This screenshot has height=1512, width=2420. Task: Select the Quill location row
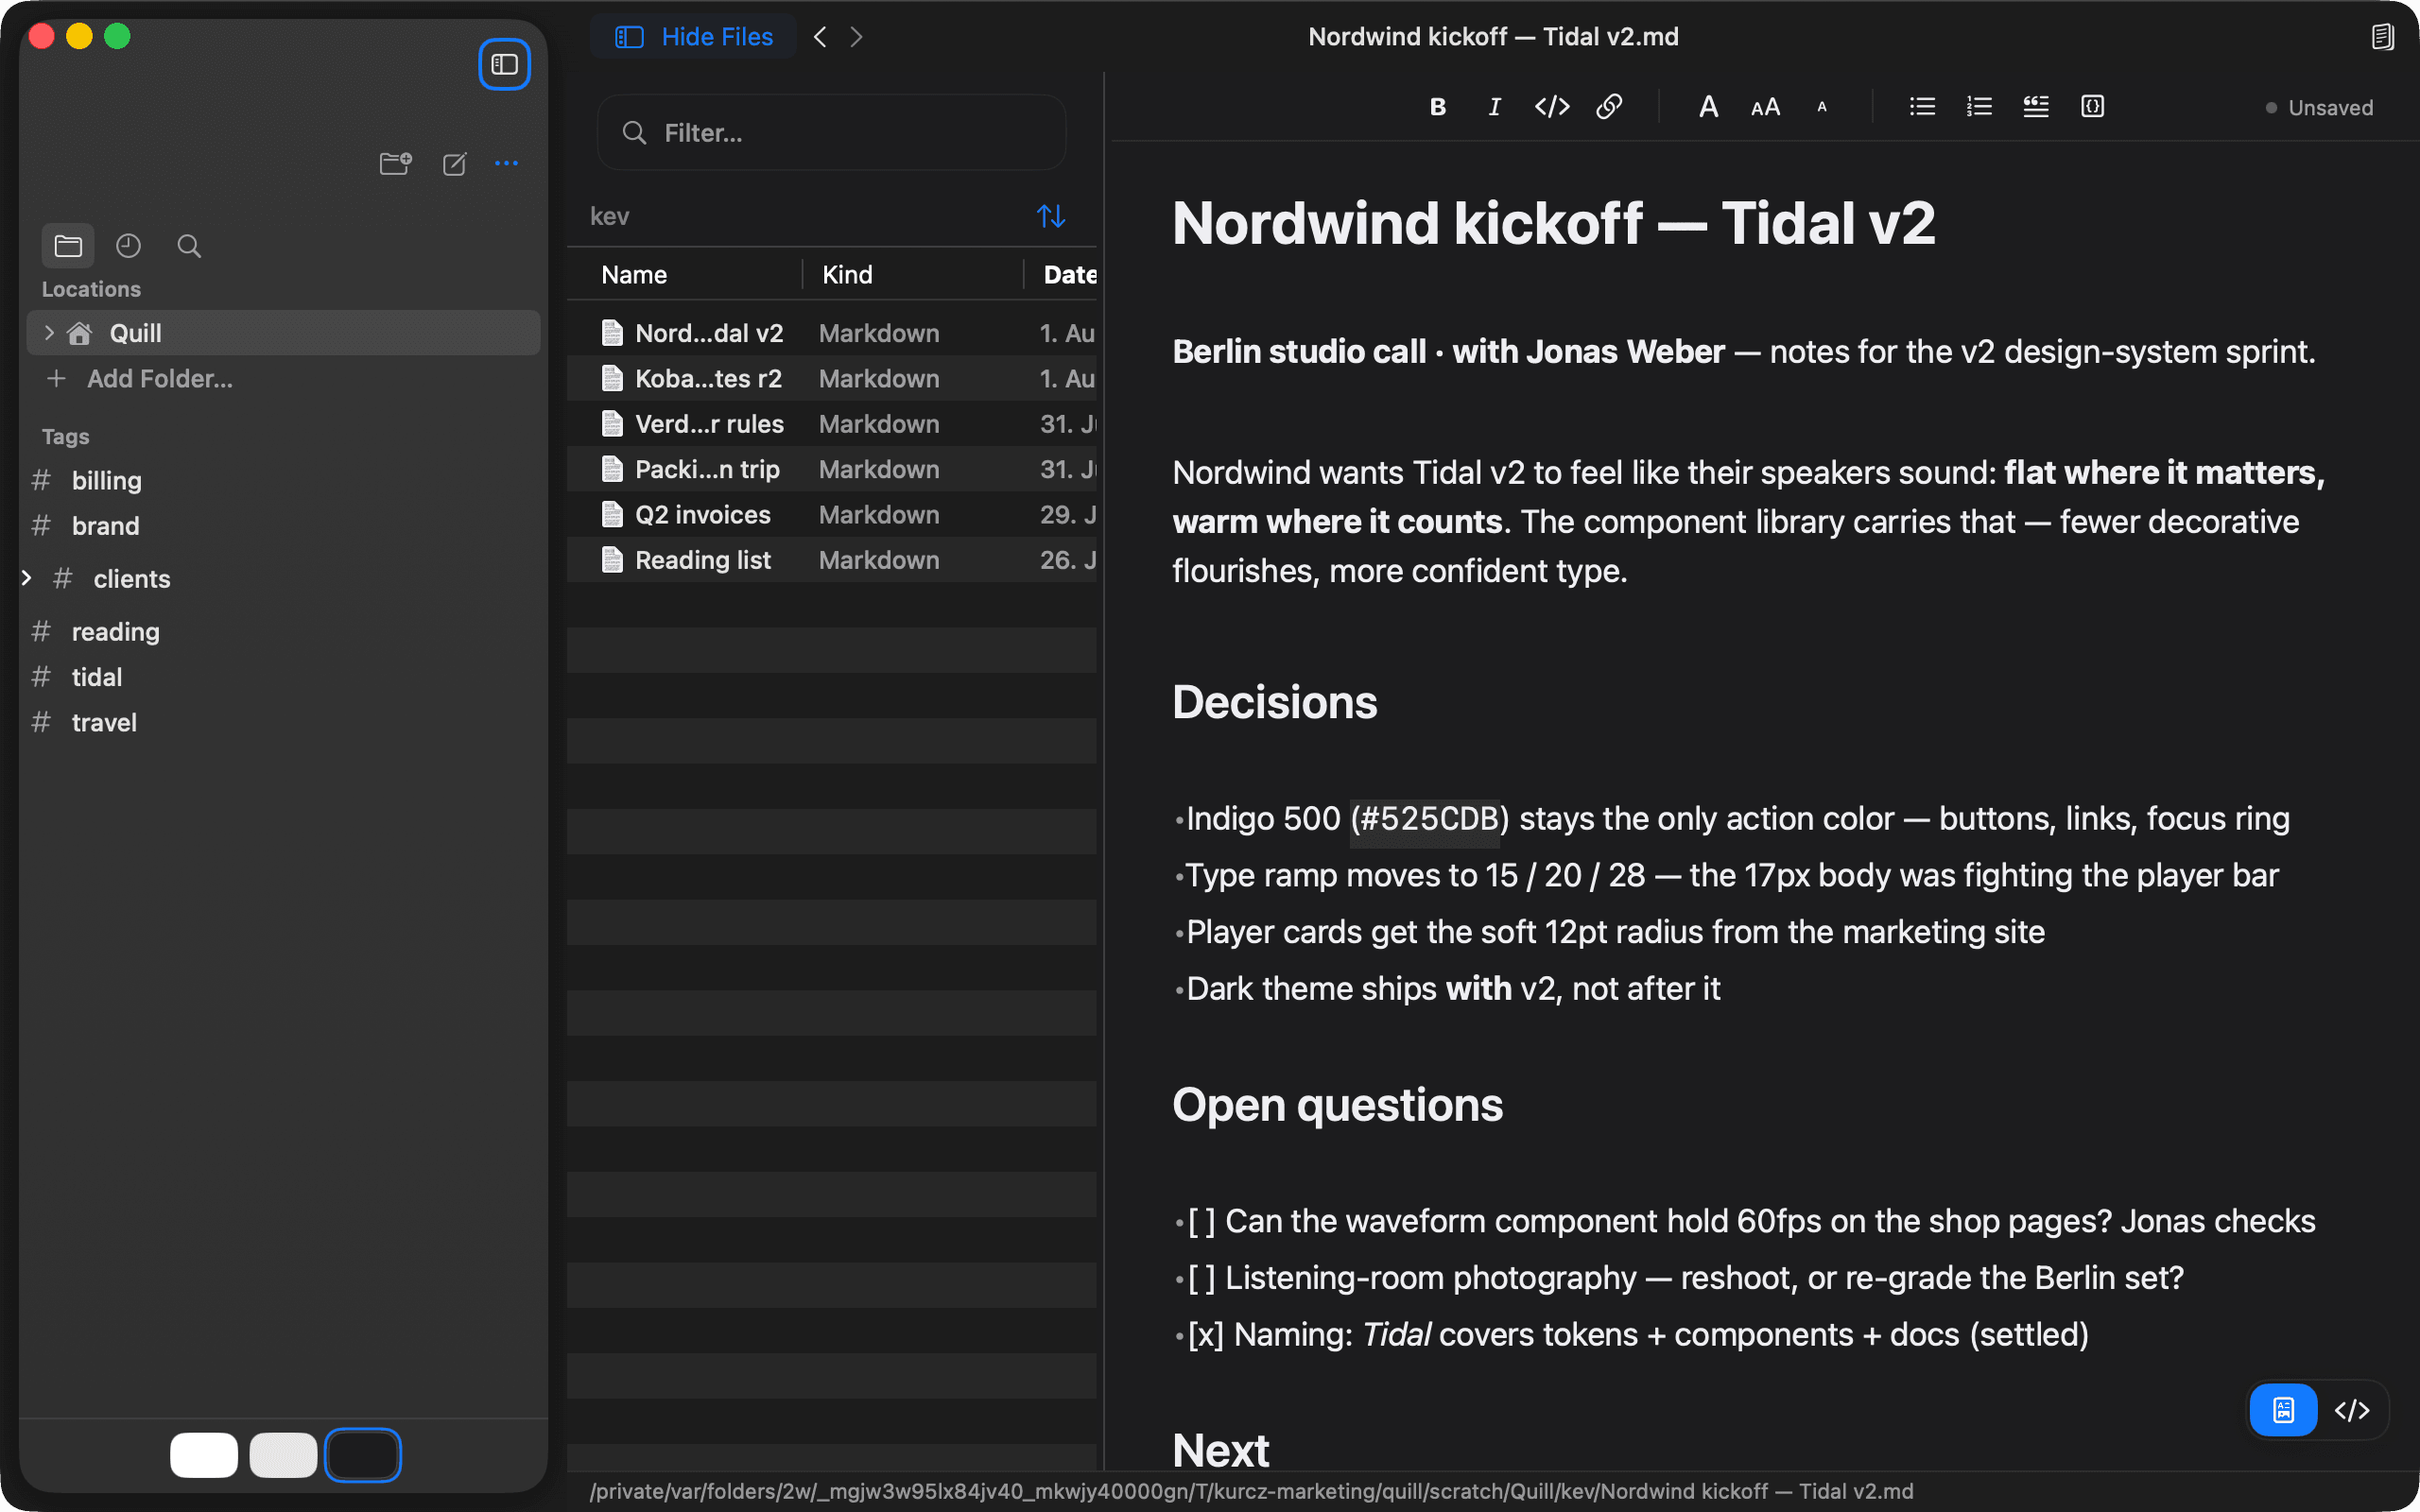pos(284,333)
